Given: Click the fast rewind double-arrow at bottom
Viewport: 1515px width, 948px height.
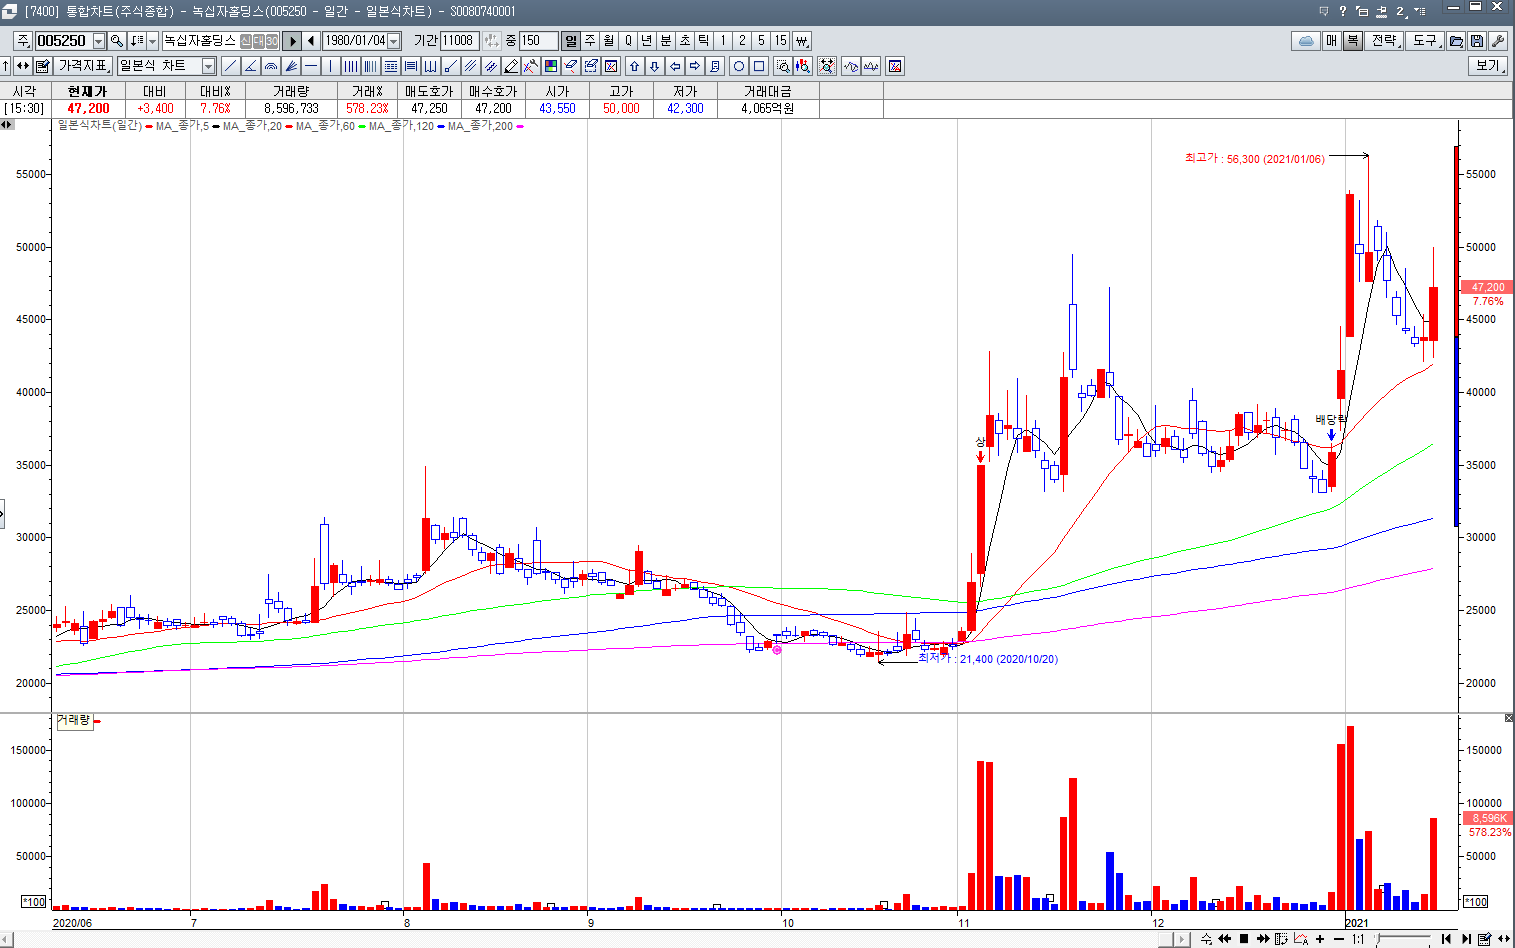Looking at the screenshot, I should point(1225,939).
